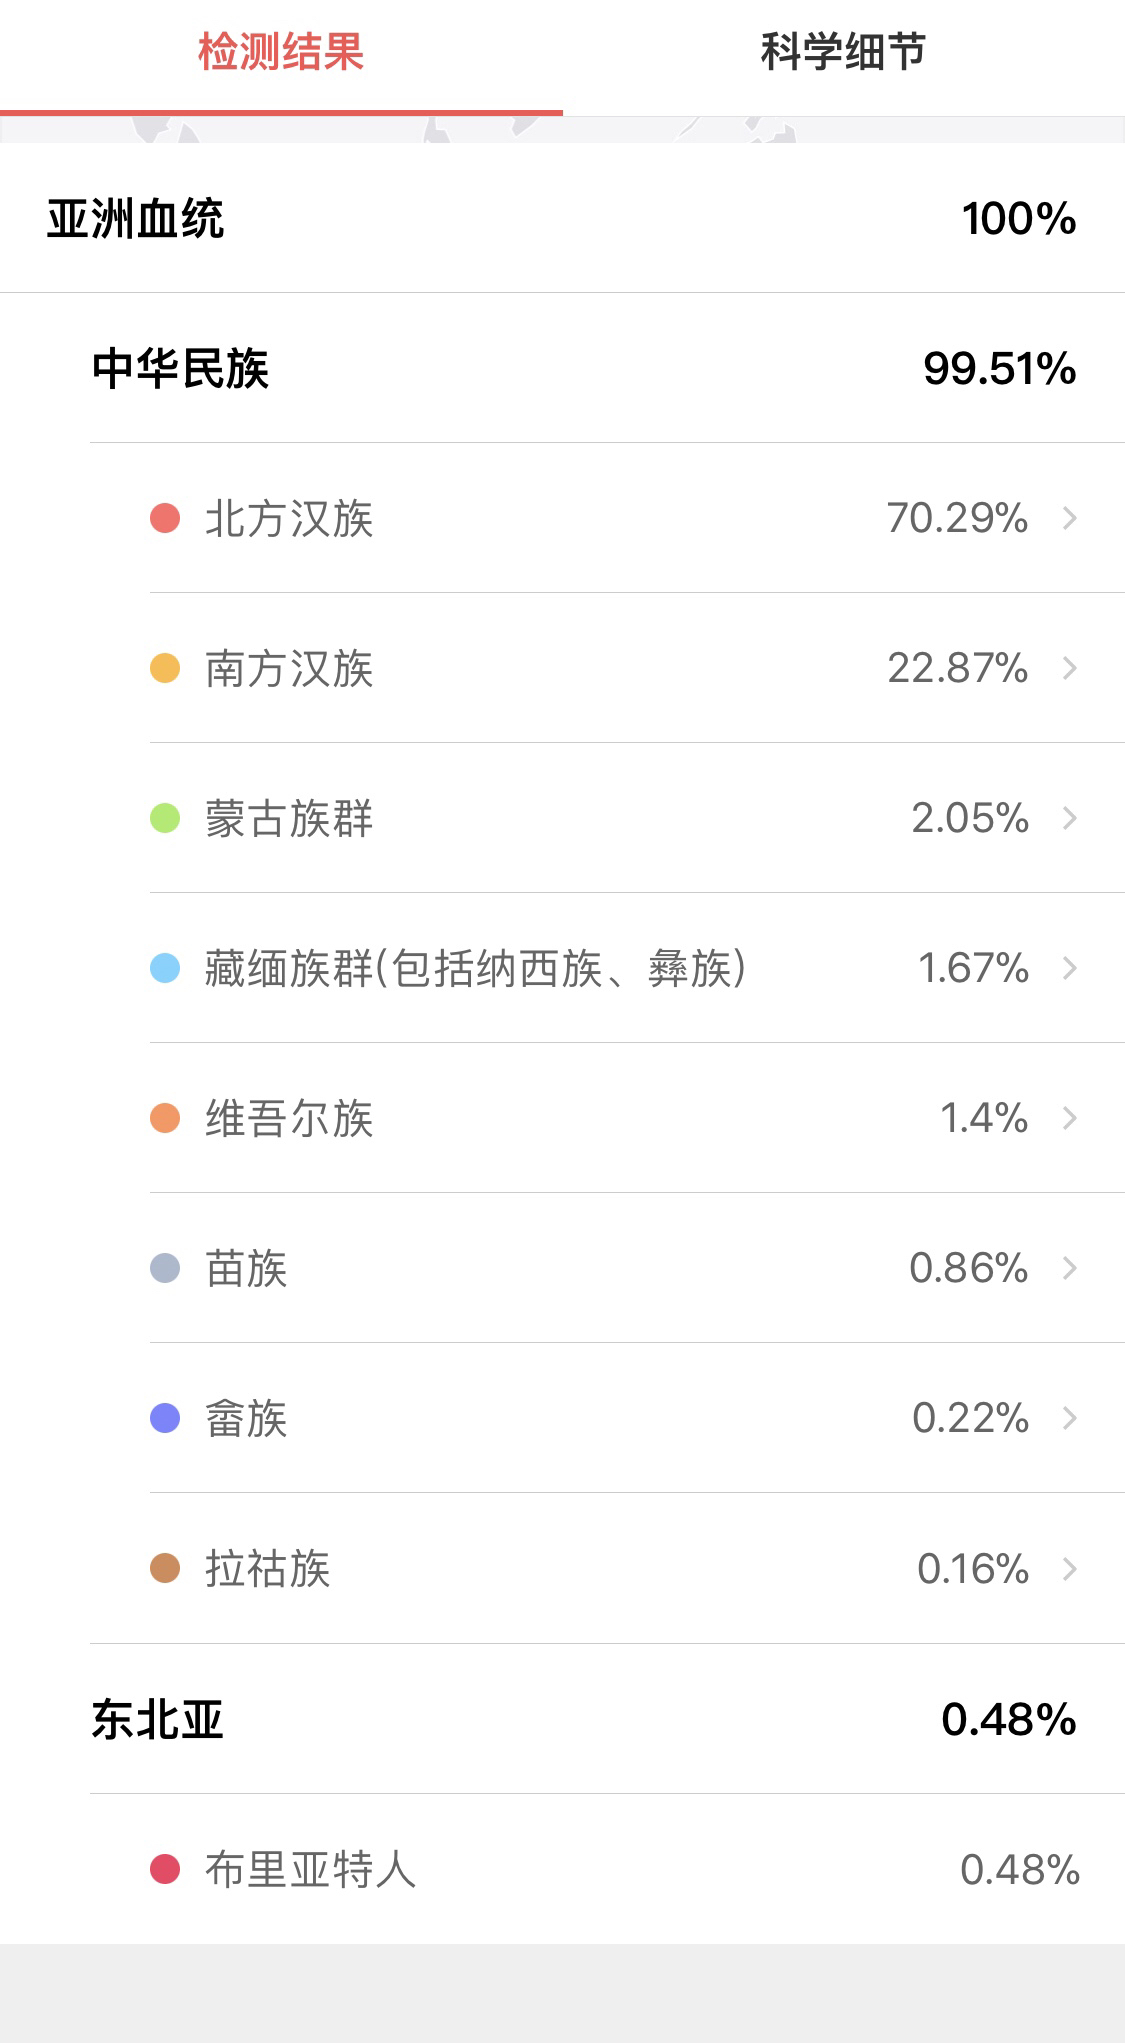Expand 蒙古族群 details arrow
Viewport: 1125px width, 2043px height.
click(x=1069, y=818)
